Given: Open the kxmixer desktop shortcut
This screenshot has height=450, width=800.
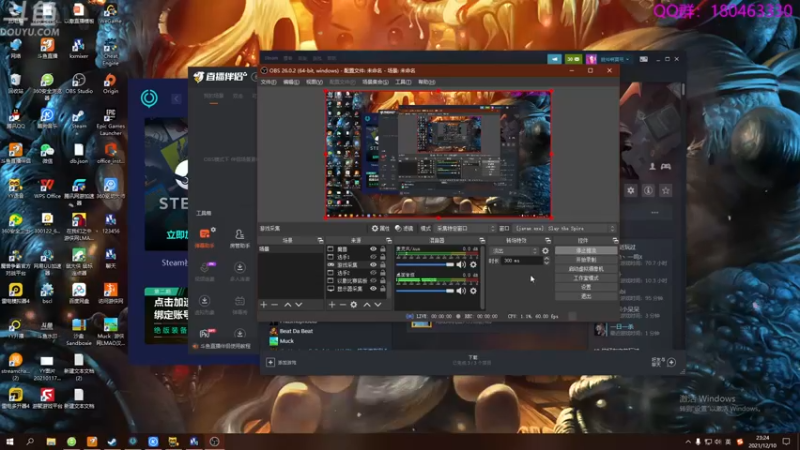Looking at the screenshot, I should 79,48.
